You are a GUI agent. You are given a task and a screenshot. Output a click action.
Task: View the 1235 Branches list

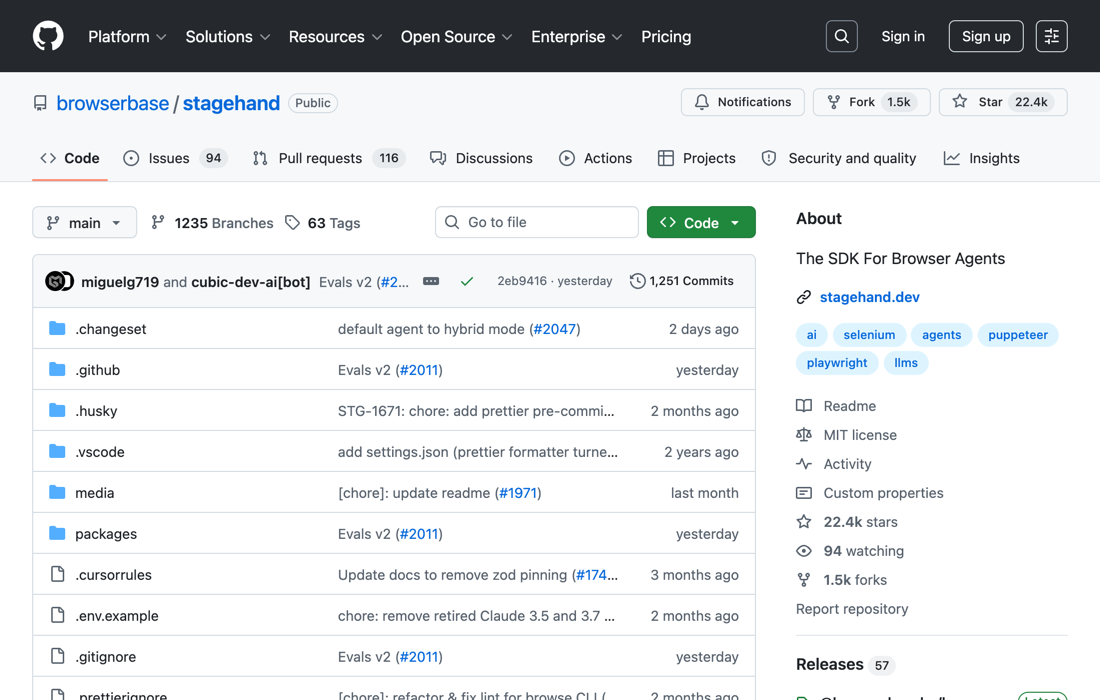coord(213,223)
